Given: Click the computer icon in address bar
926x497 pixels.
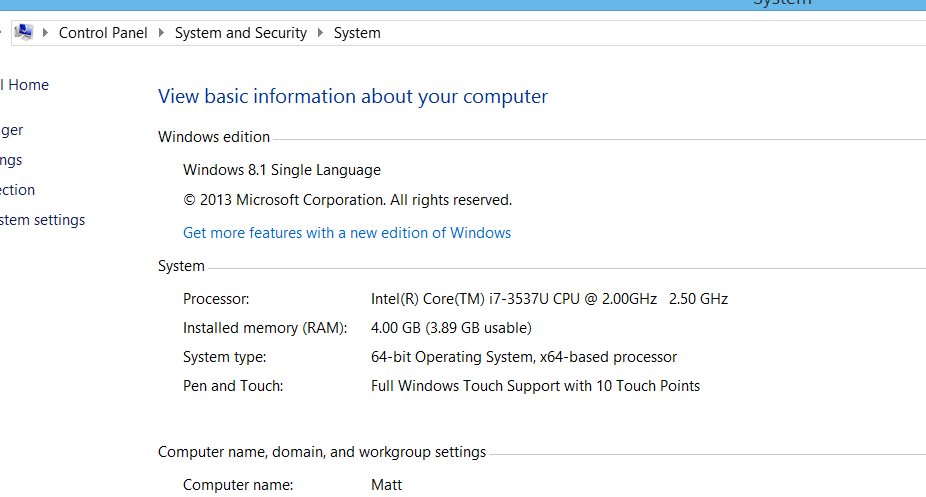Looking at the screenshot, I should [24, 32].
